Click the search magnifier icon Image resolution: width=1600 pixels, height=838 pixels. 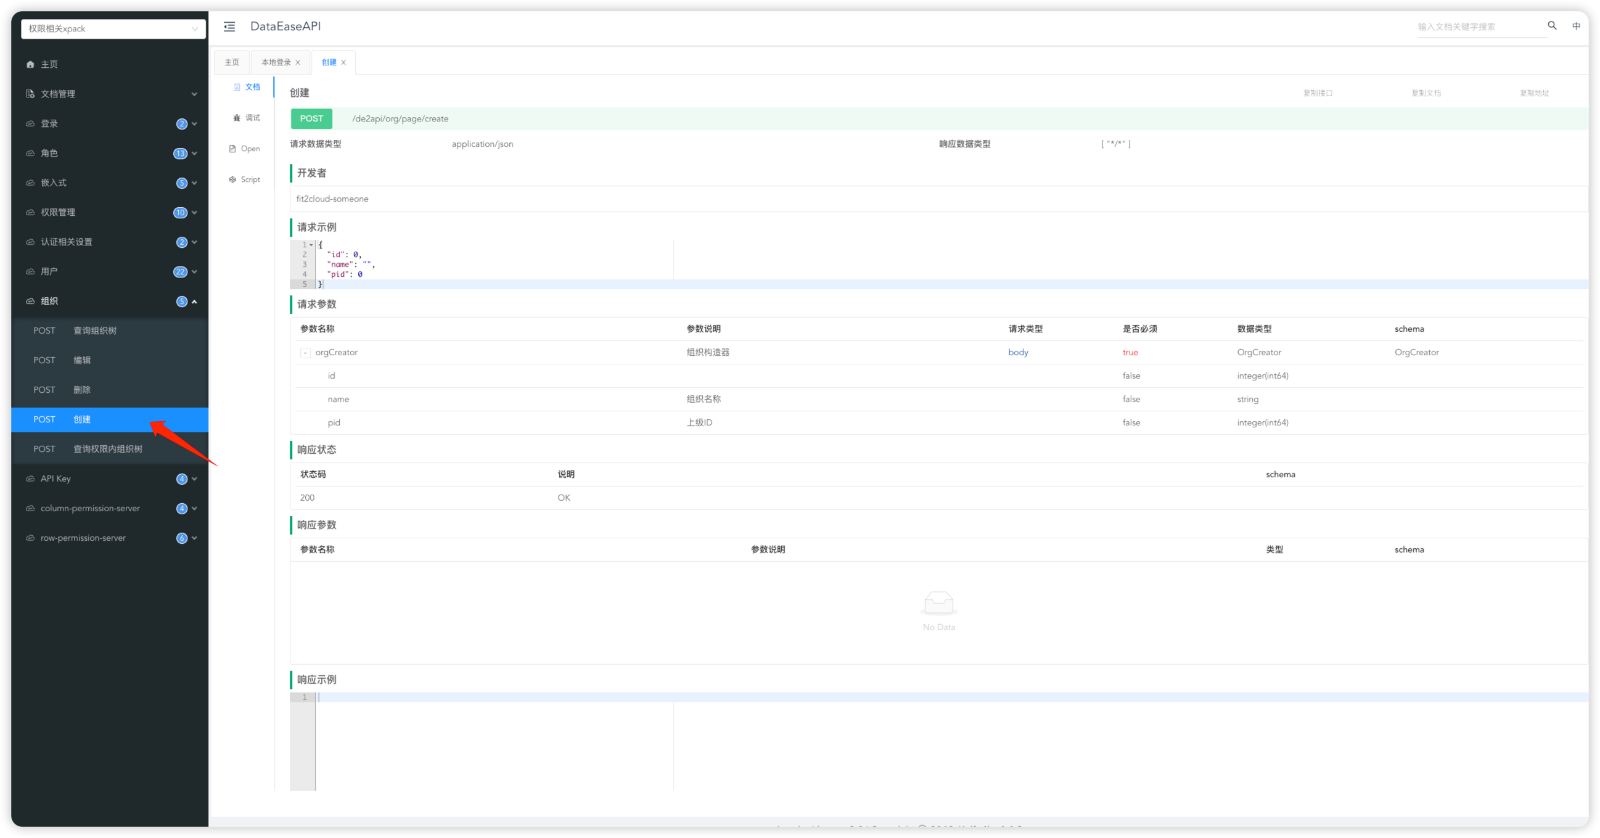(x=1552, y=26)
